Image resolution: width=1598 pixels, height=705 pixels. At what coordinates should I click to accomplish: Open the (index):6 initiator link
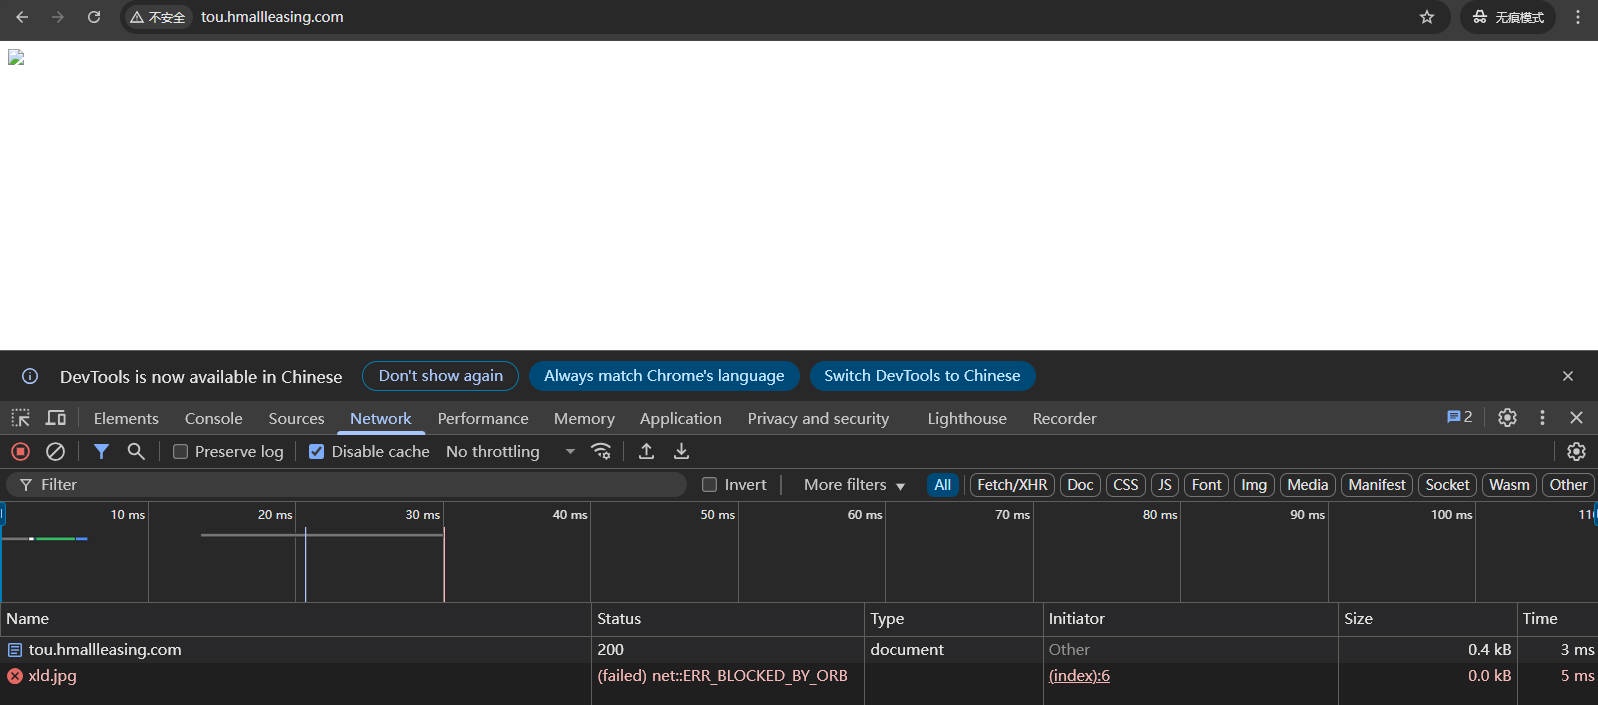[1079, 676]
